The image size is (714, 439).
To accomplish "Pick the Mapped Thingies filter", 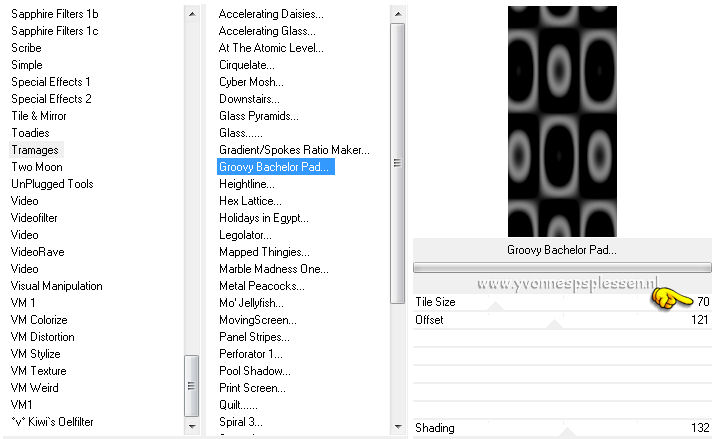I will tap(264, 252).
